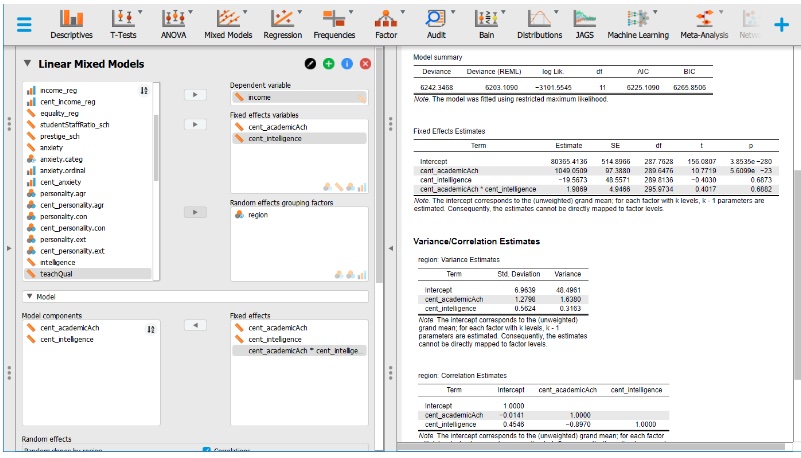Screen dimensions: 801x458
Task: Click the available variables list scrollbar
Action: [x=156, y=148]
